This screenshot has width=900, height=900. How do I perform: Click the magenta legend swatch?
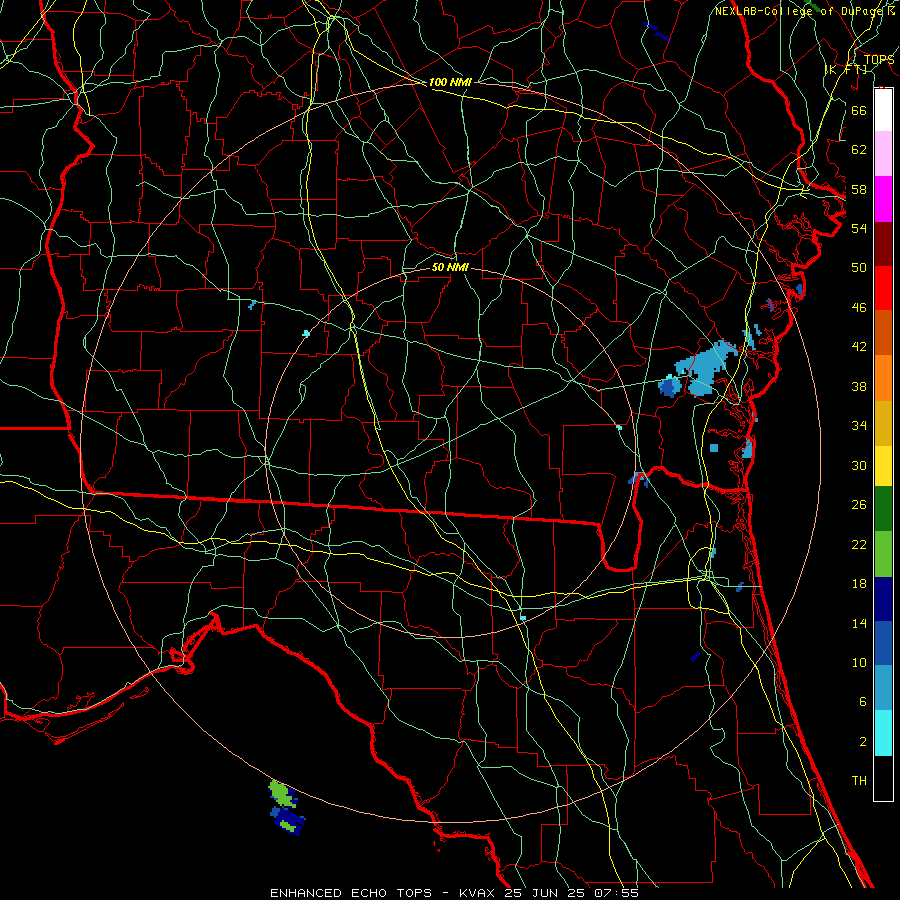tap(883, 199)
